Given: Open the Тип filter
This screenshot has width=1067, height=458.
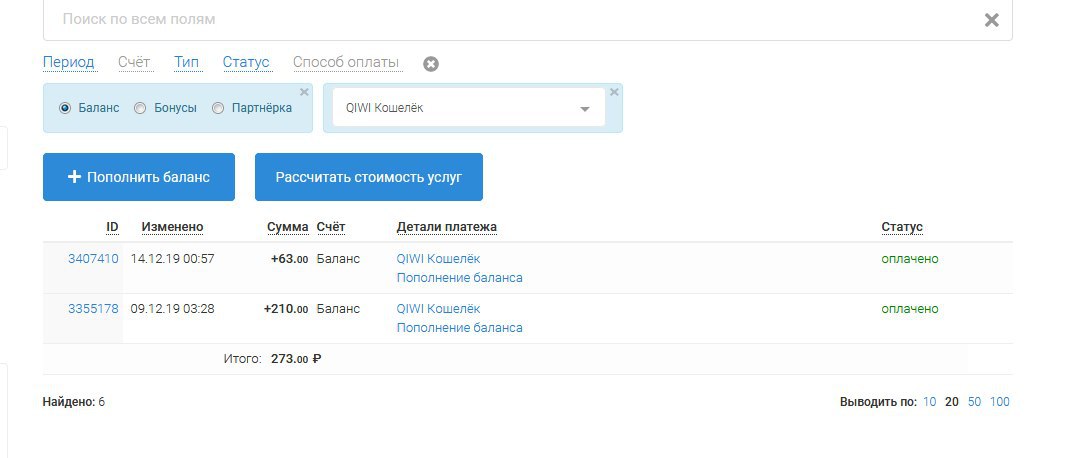Looking at the screenshot, I should coord(186,63).
